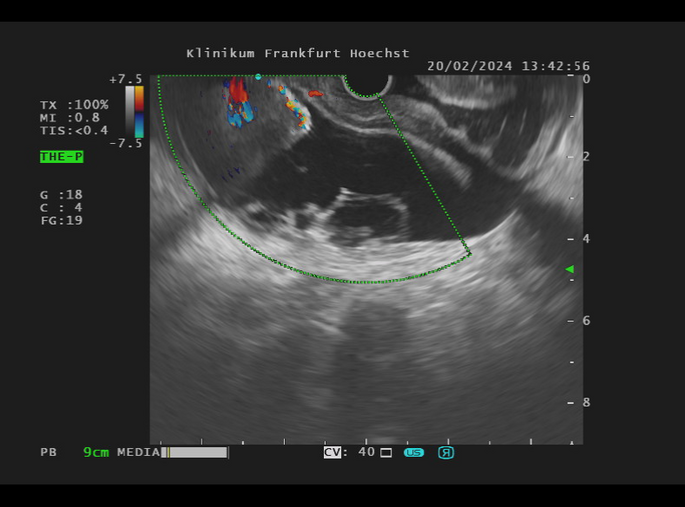Viewport: 685px width, 507px height.
Task: Click the CV value label
Action: click(x=349, y=452)
